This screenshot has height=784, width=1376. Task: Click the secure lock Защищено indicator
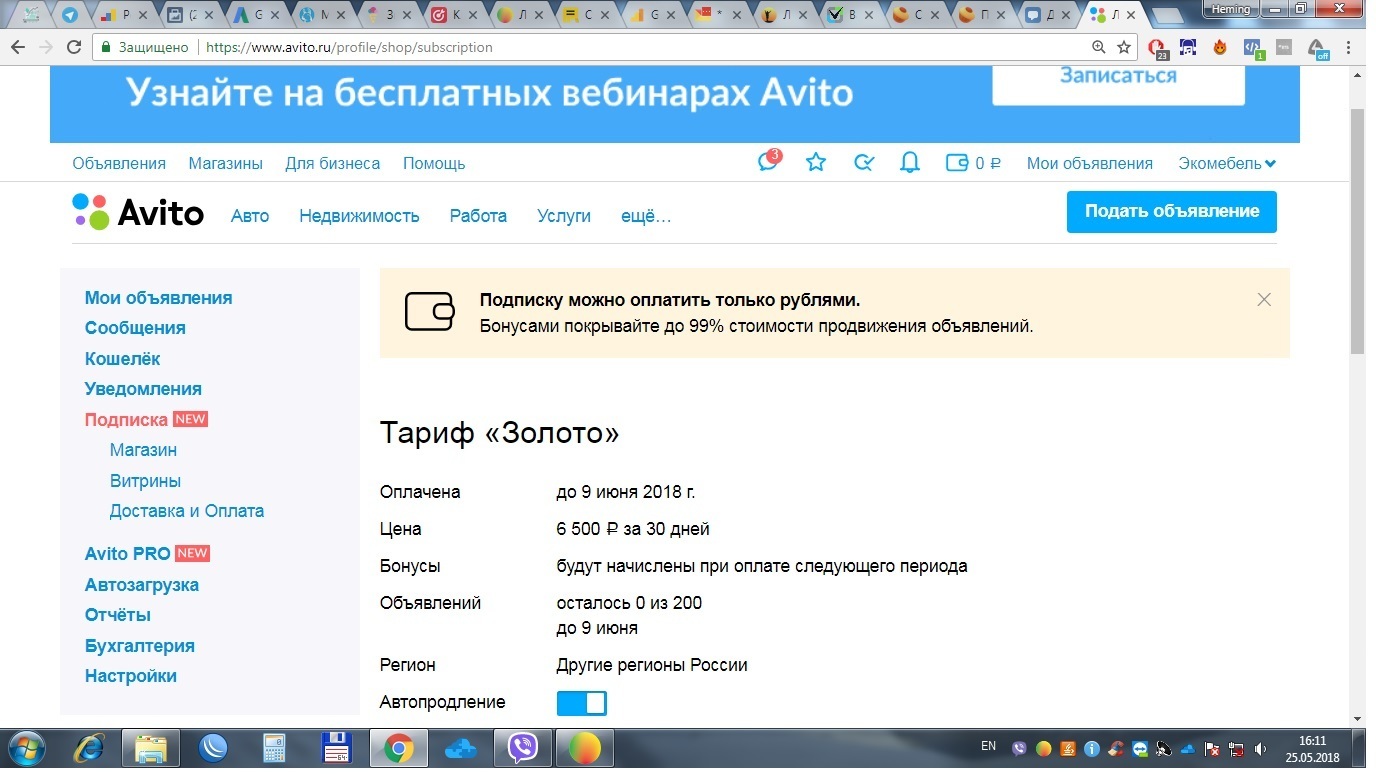click(145, 47)
